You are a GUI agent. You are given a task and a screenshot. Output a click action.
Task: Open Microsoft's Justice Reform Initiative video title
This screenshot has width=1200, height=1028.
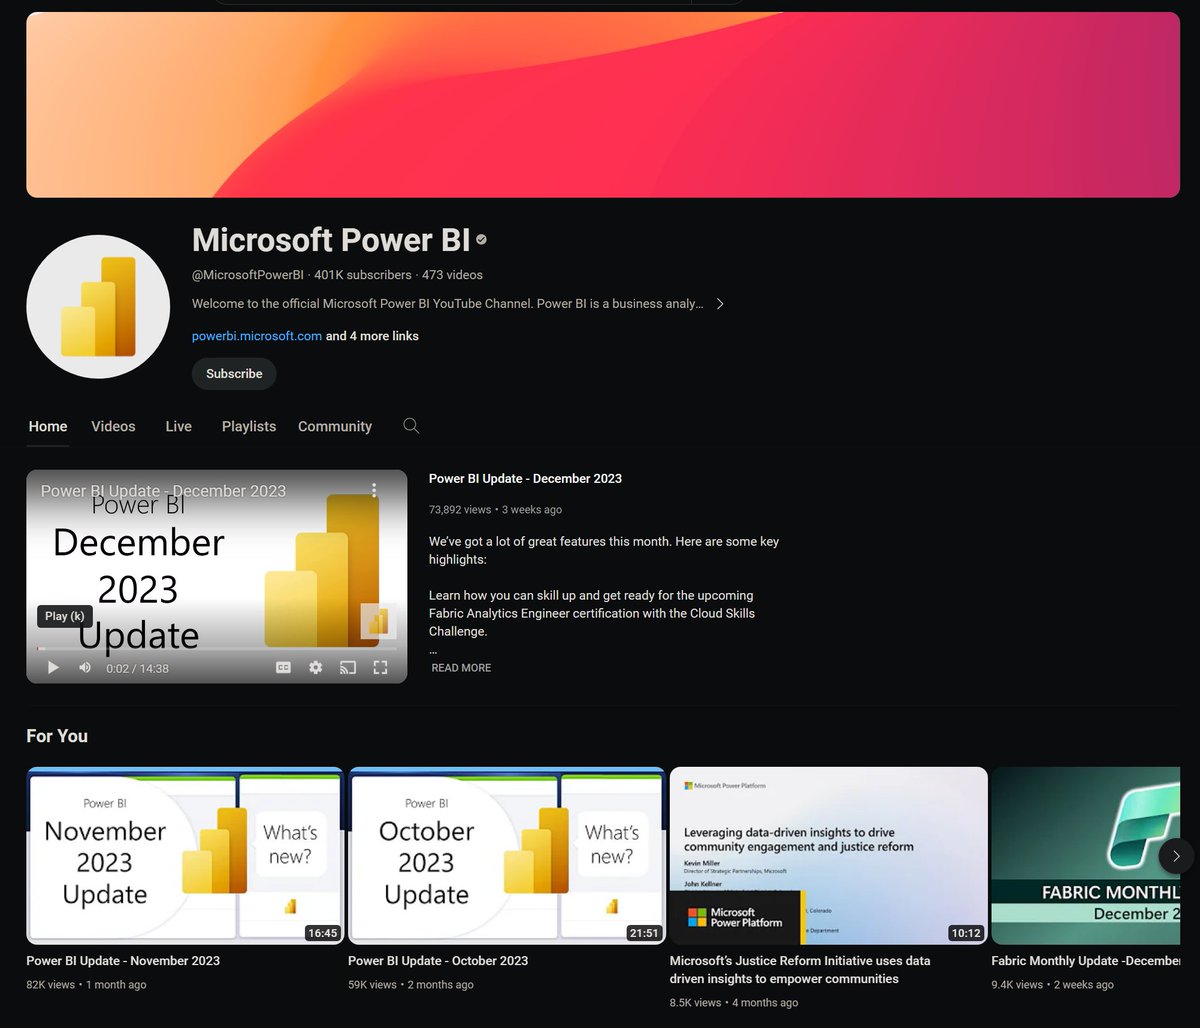(x=800, y=970)
